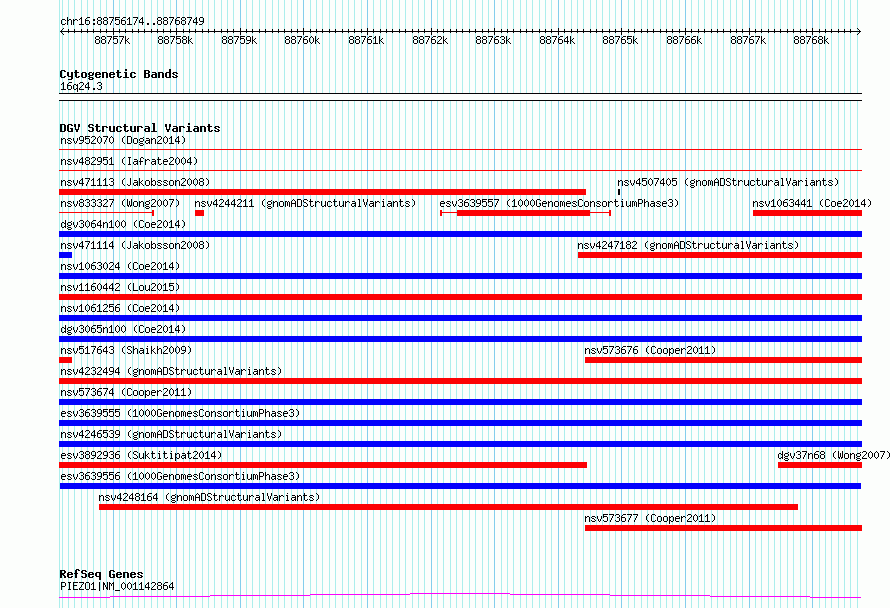Select the small blue nsv471114 bar
The width and height of the screenshot is (890, 608).
[x=65, y=255]
